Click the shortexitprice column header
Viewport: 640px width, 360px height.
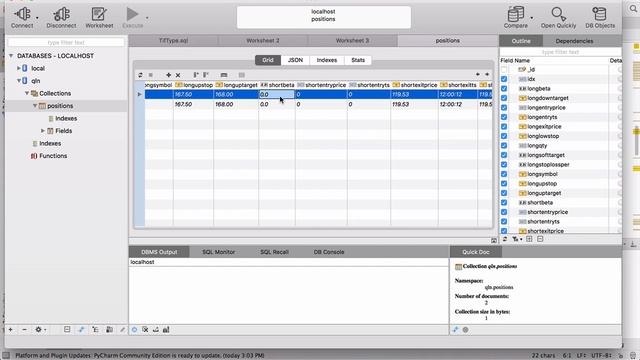[414, 85]
